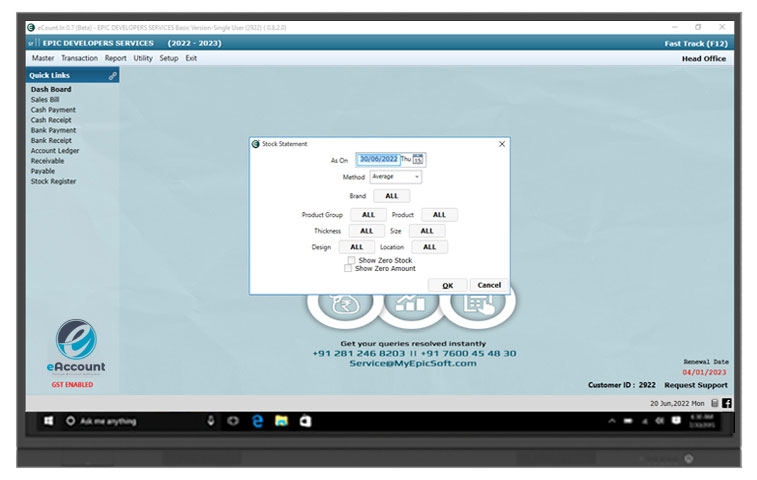Click the chart dashboard circle icon
This screenshot has width=757, height=480.
click(411, 304)
